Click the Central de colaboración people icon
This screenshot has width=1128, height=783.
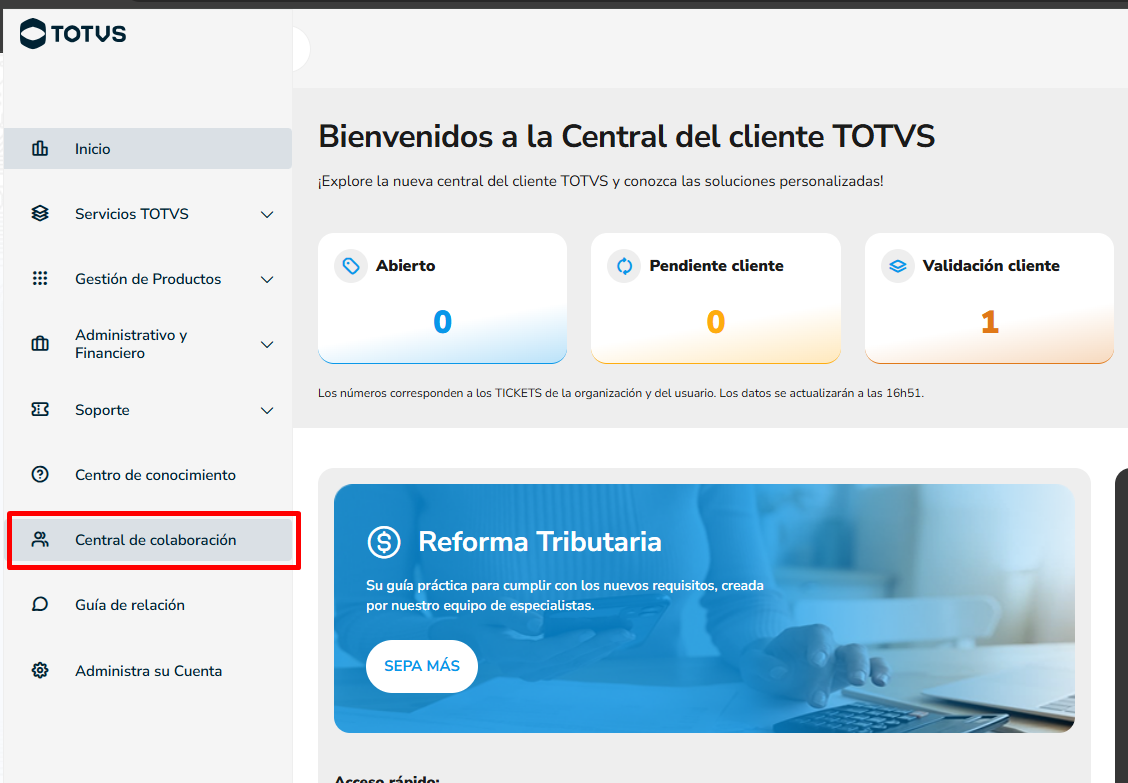pos(40,540)
